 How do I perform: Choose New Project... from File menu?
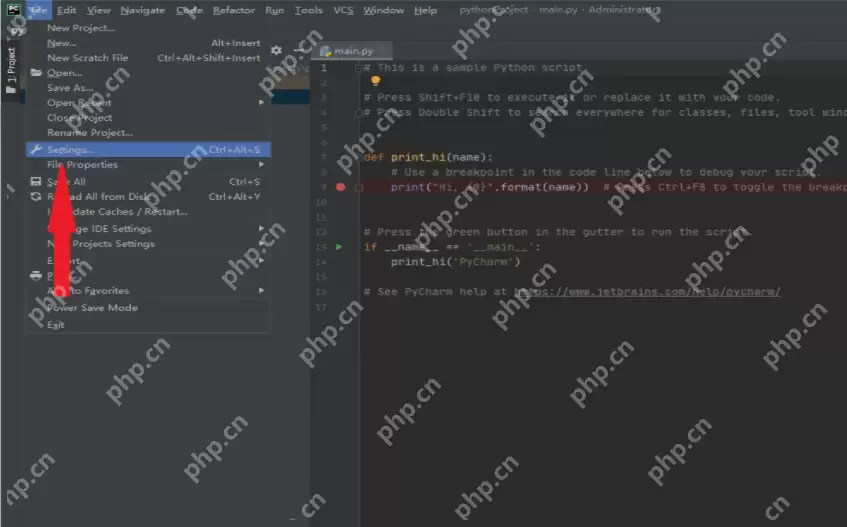(x=81, y=28)
